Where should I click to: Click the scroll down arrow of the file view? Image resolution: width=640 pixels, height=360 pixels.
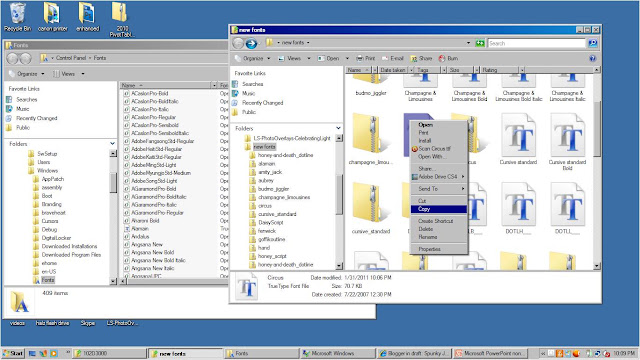597,266
